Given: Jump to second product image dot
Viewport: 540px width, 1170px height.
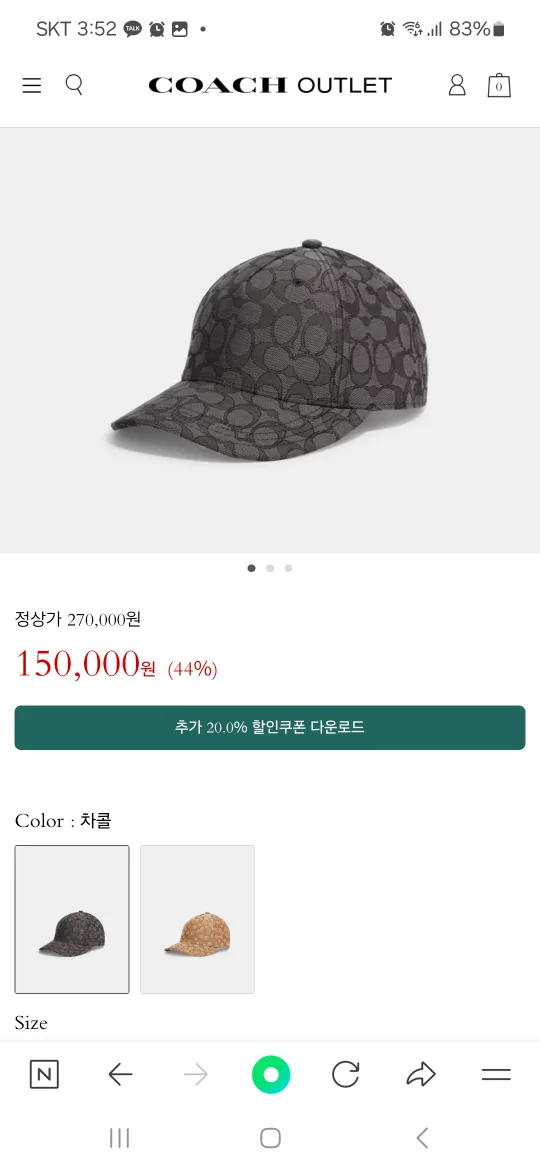Looking at the screenshot, I should click(270, 568).
